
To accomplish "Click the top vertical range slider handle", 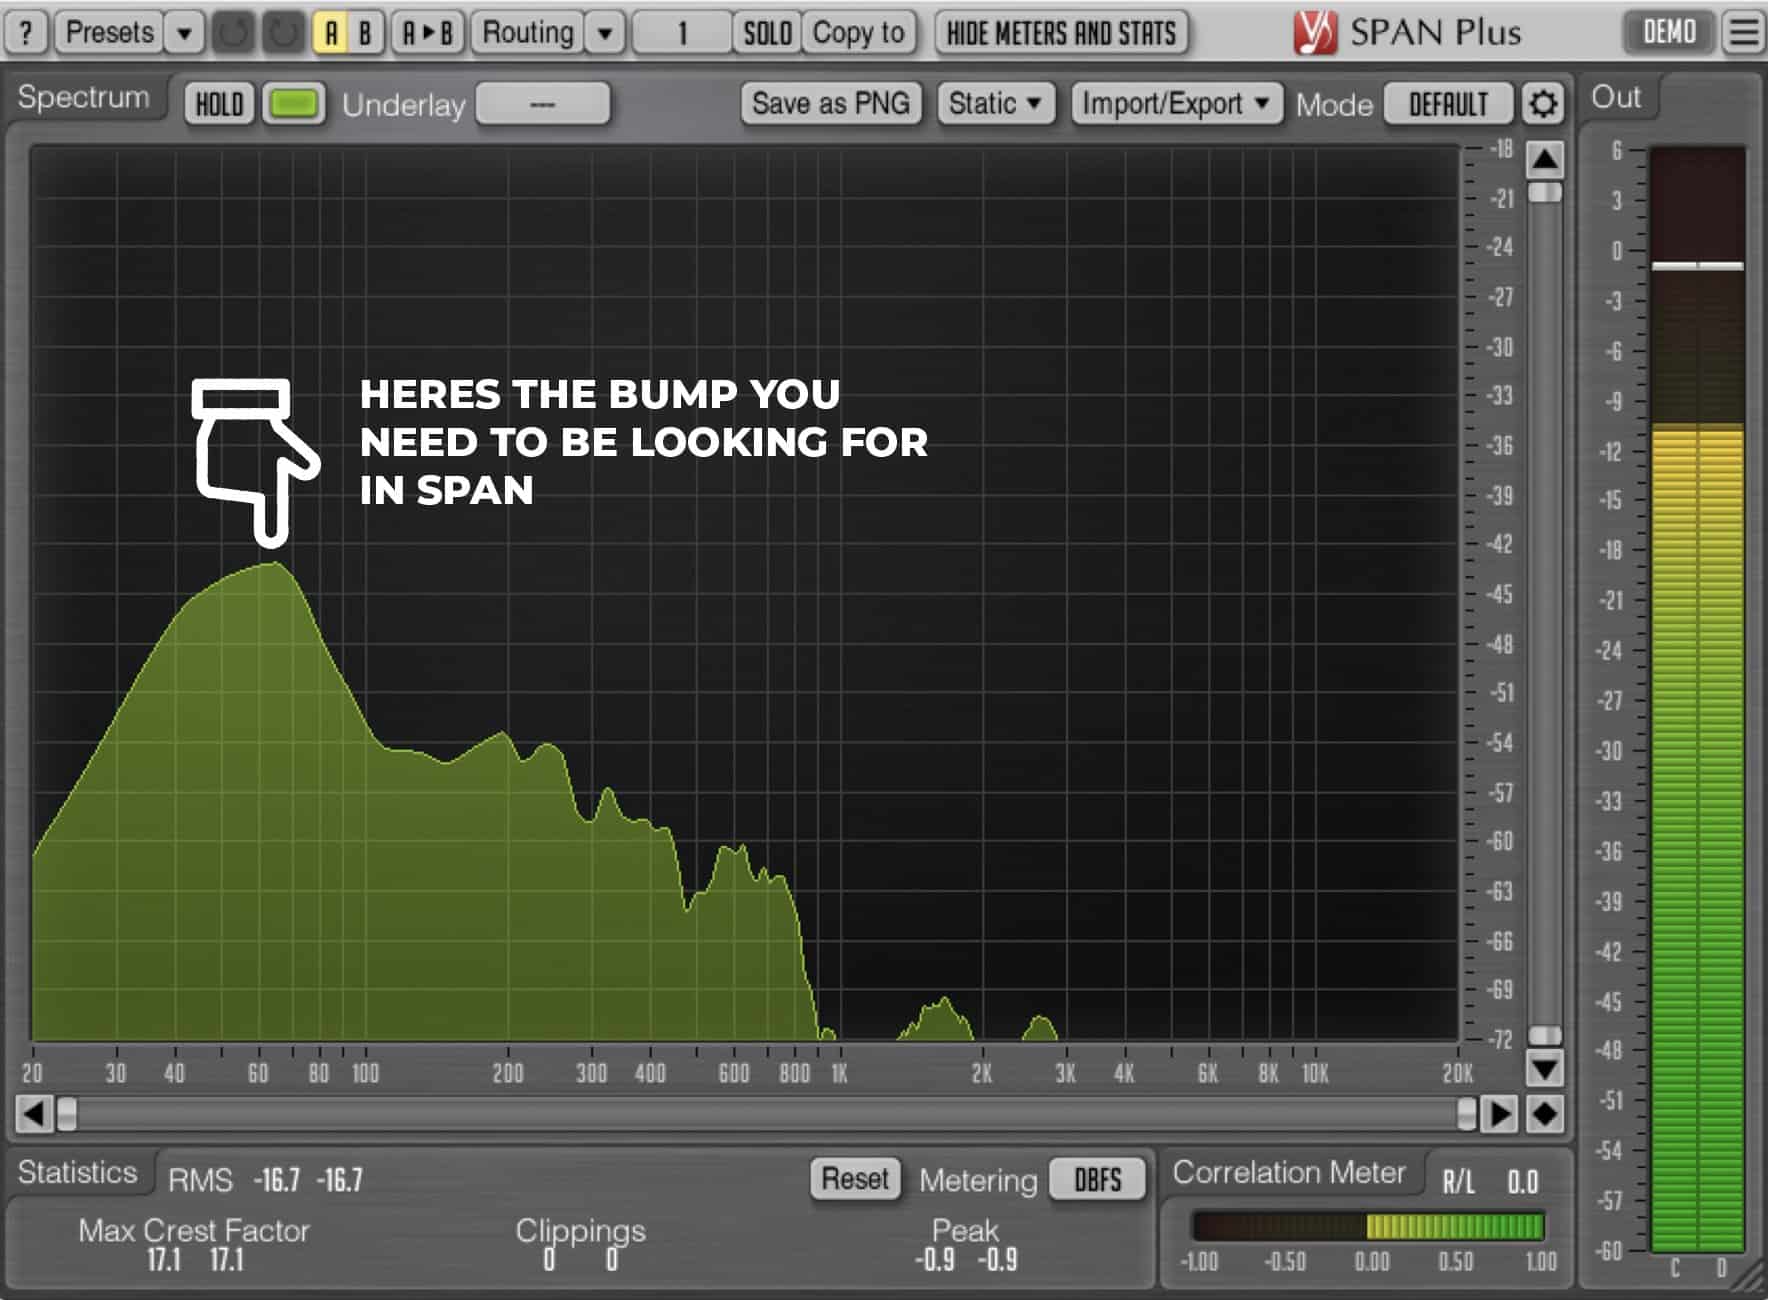I will 1545,192.
